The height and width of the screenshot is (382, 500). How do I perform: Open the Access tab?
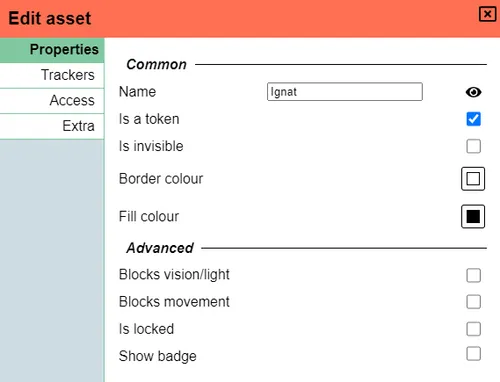coord(52,101)
